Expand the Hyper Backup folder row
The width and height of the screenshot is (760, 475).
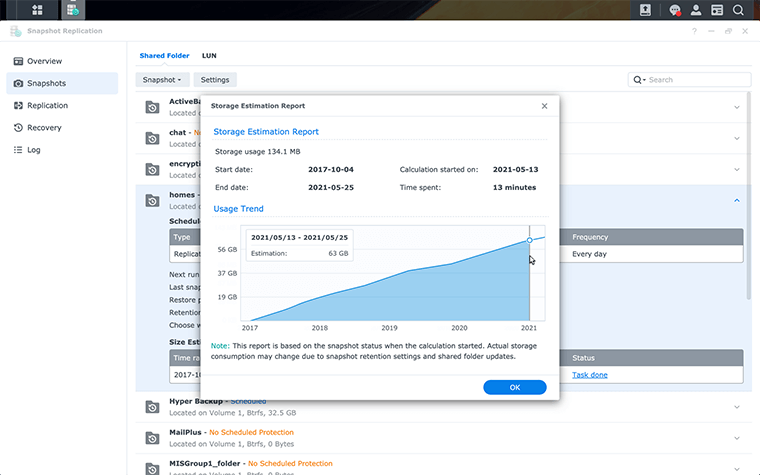737,406
